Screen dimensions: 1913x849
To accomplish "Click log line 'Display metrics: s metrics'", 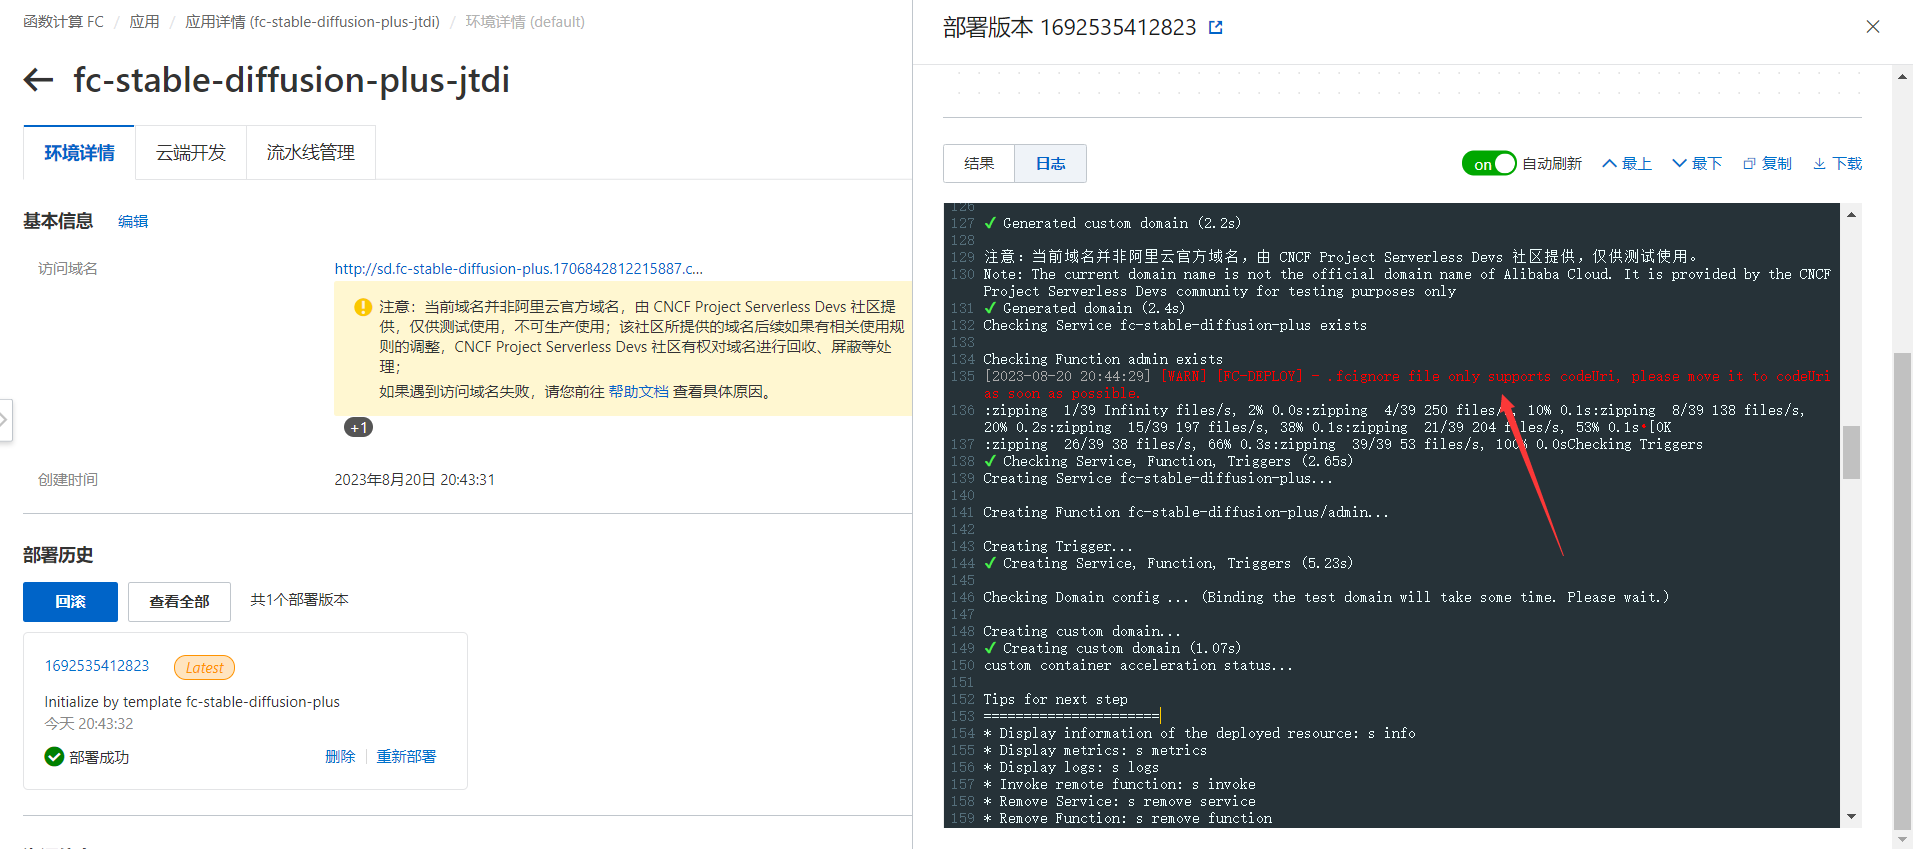I will tap(1095, 751).
